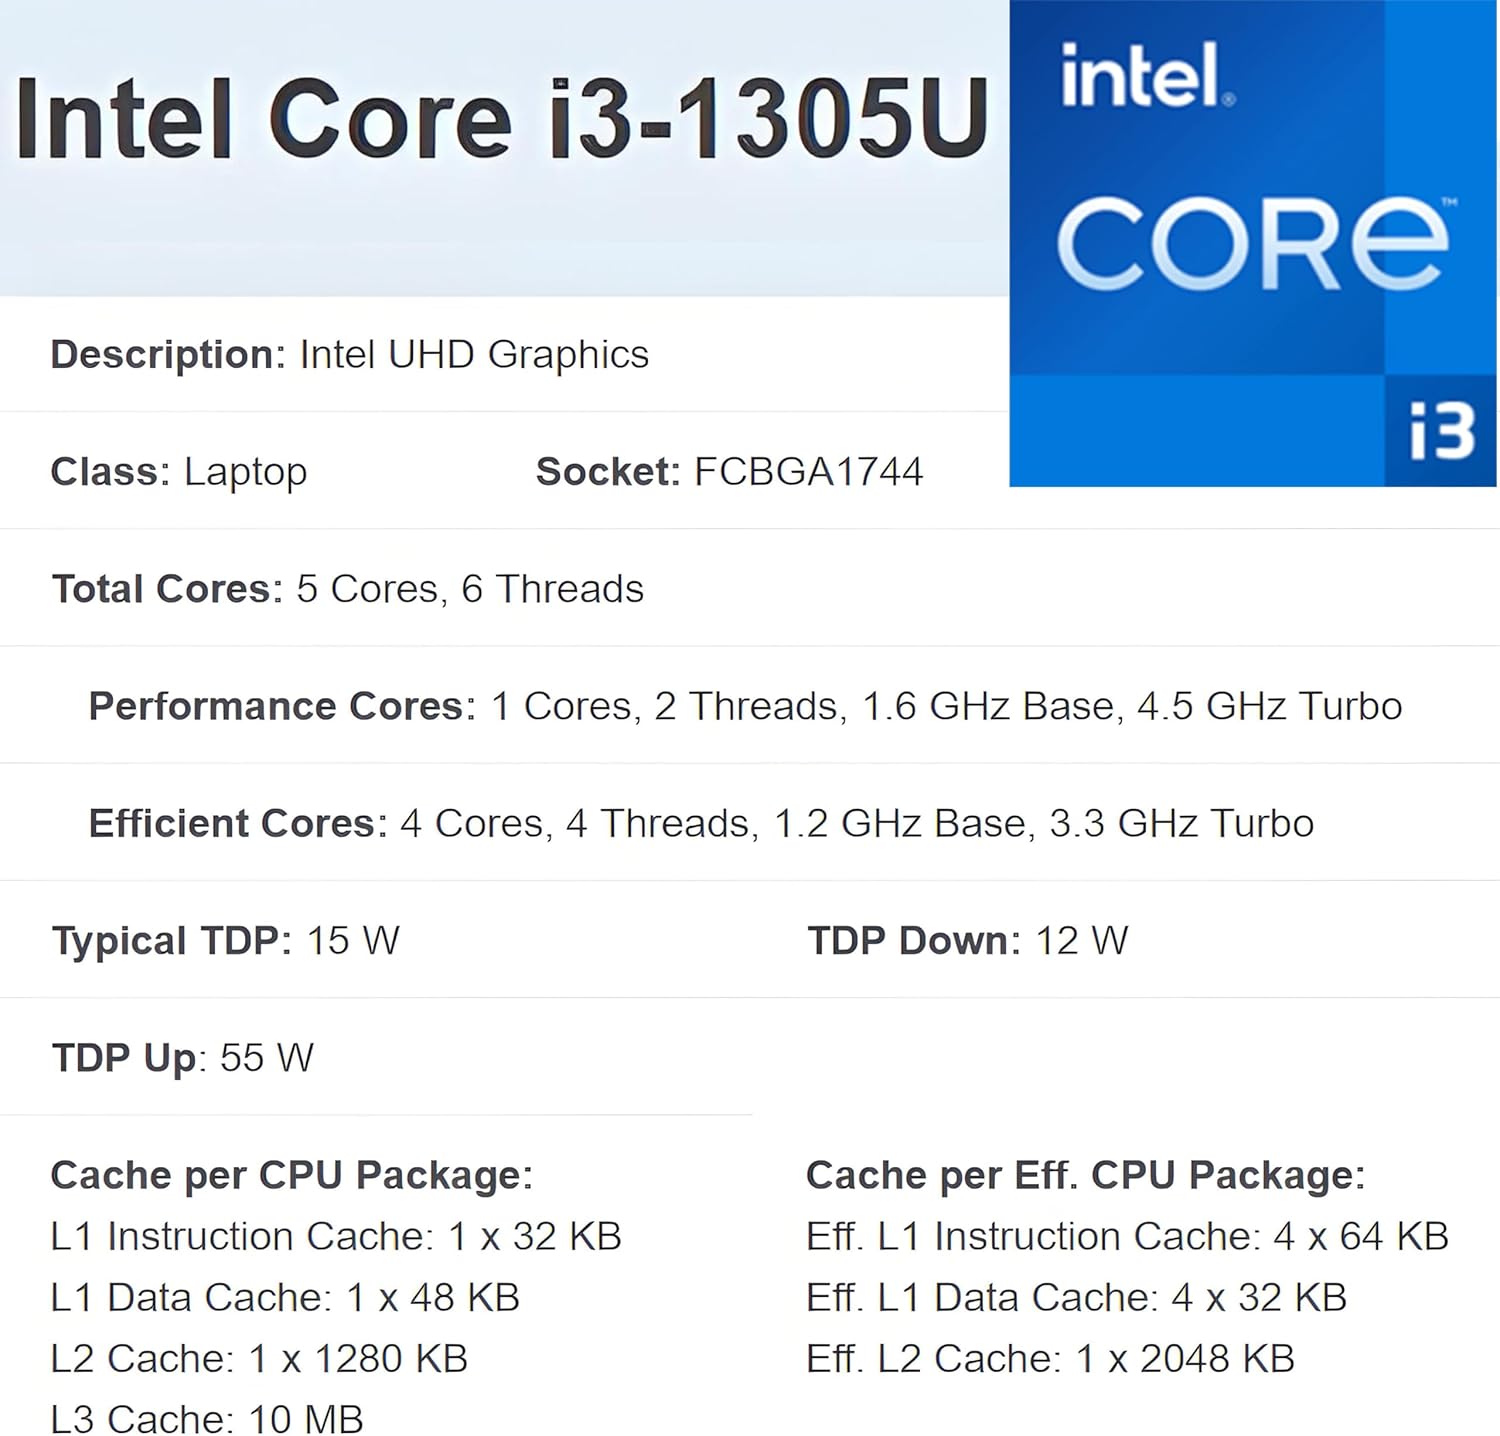
Task: Click the Cache per Eff. CPU Package heading
Action: [x=1085, y=1176]
